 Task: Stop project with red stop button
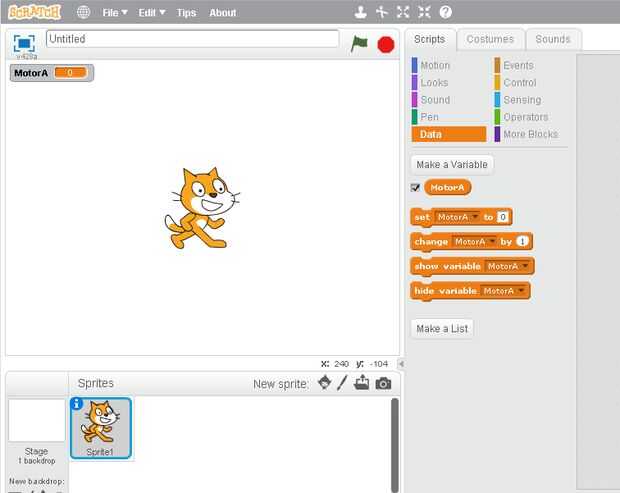click(x=386, y=44)
